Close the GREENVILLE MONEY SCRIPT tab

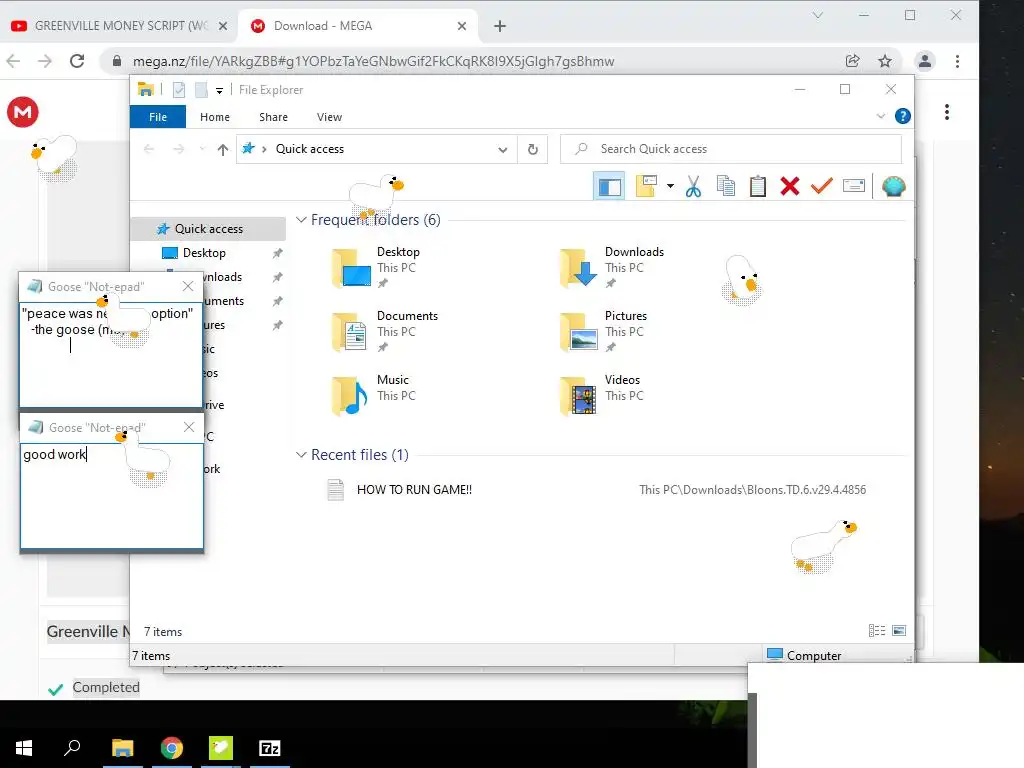click(x=223, y=26)
